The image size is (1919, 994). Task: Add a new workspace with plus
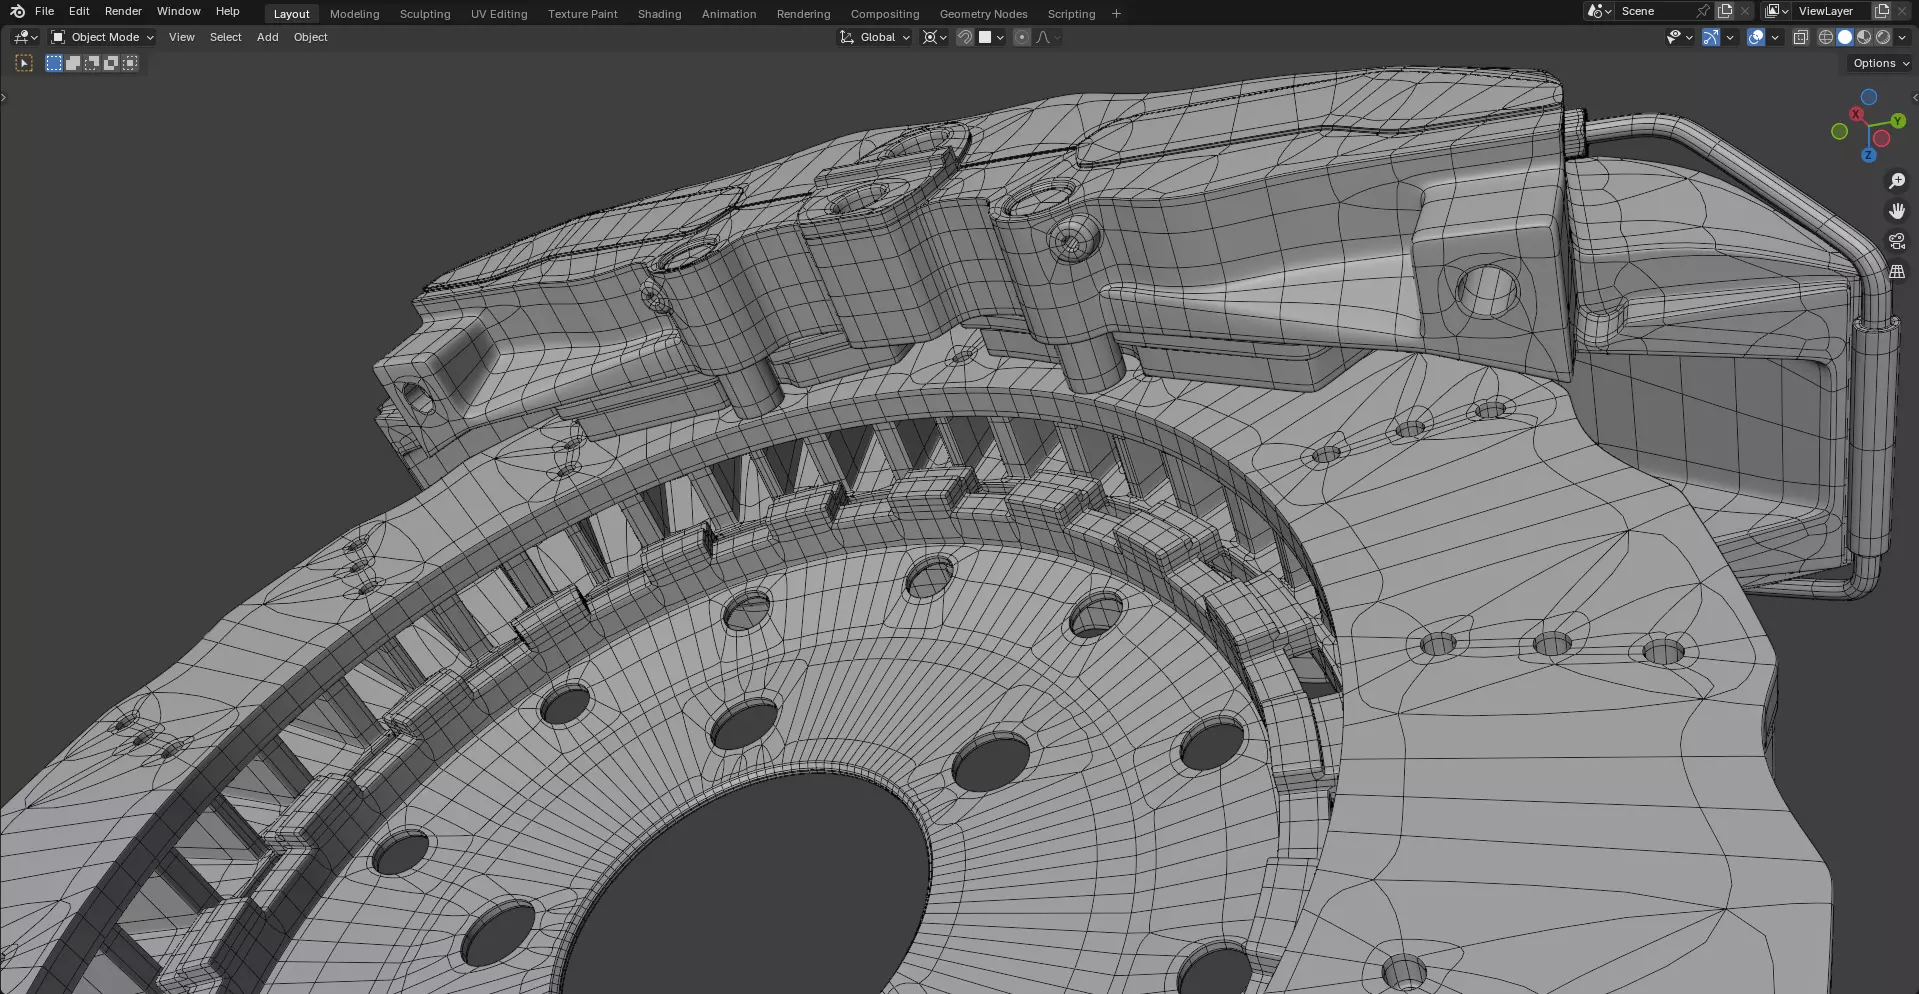point(1116,14)
